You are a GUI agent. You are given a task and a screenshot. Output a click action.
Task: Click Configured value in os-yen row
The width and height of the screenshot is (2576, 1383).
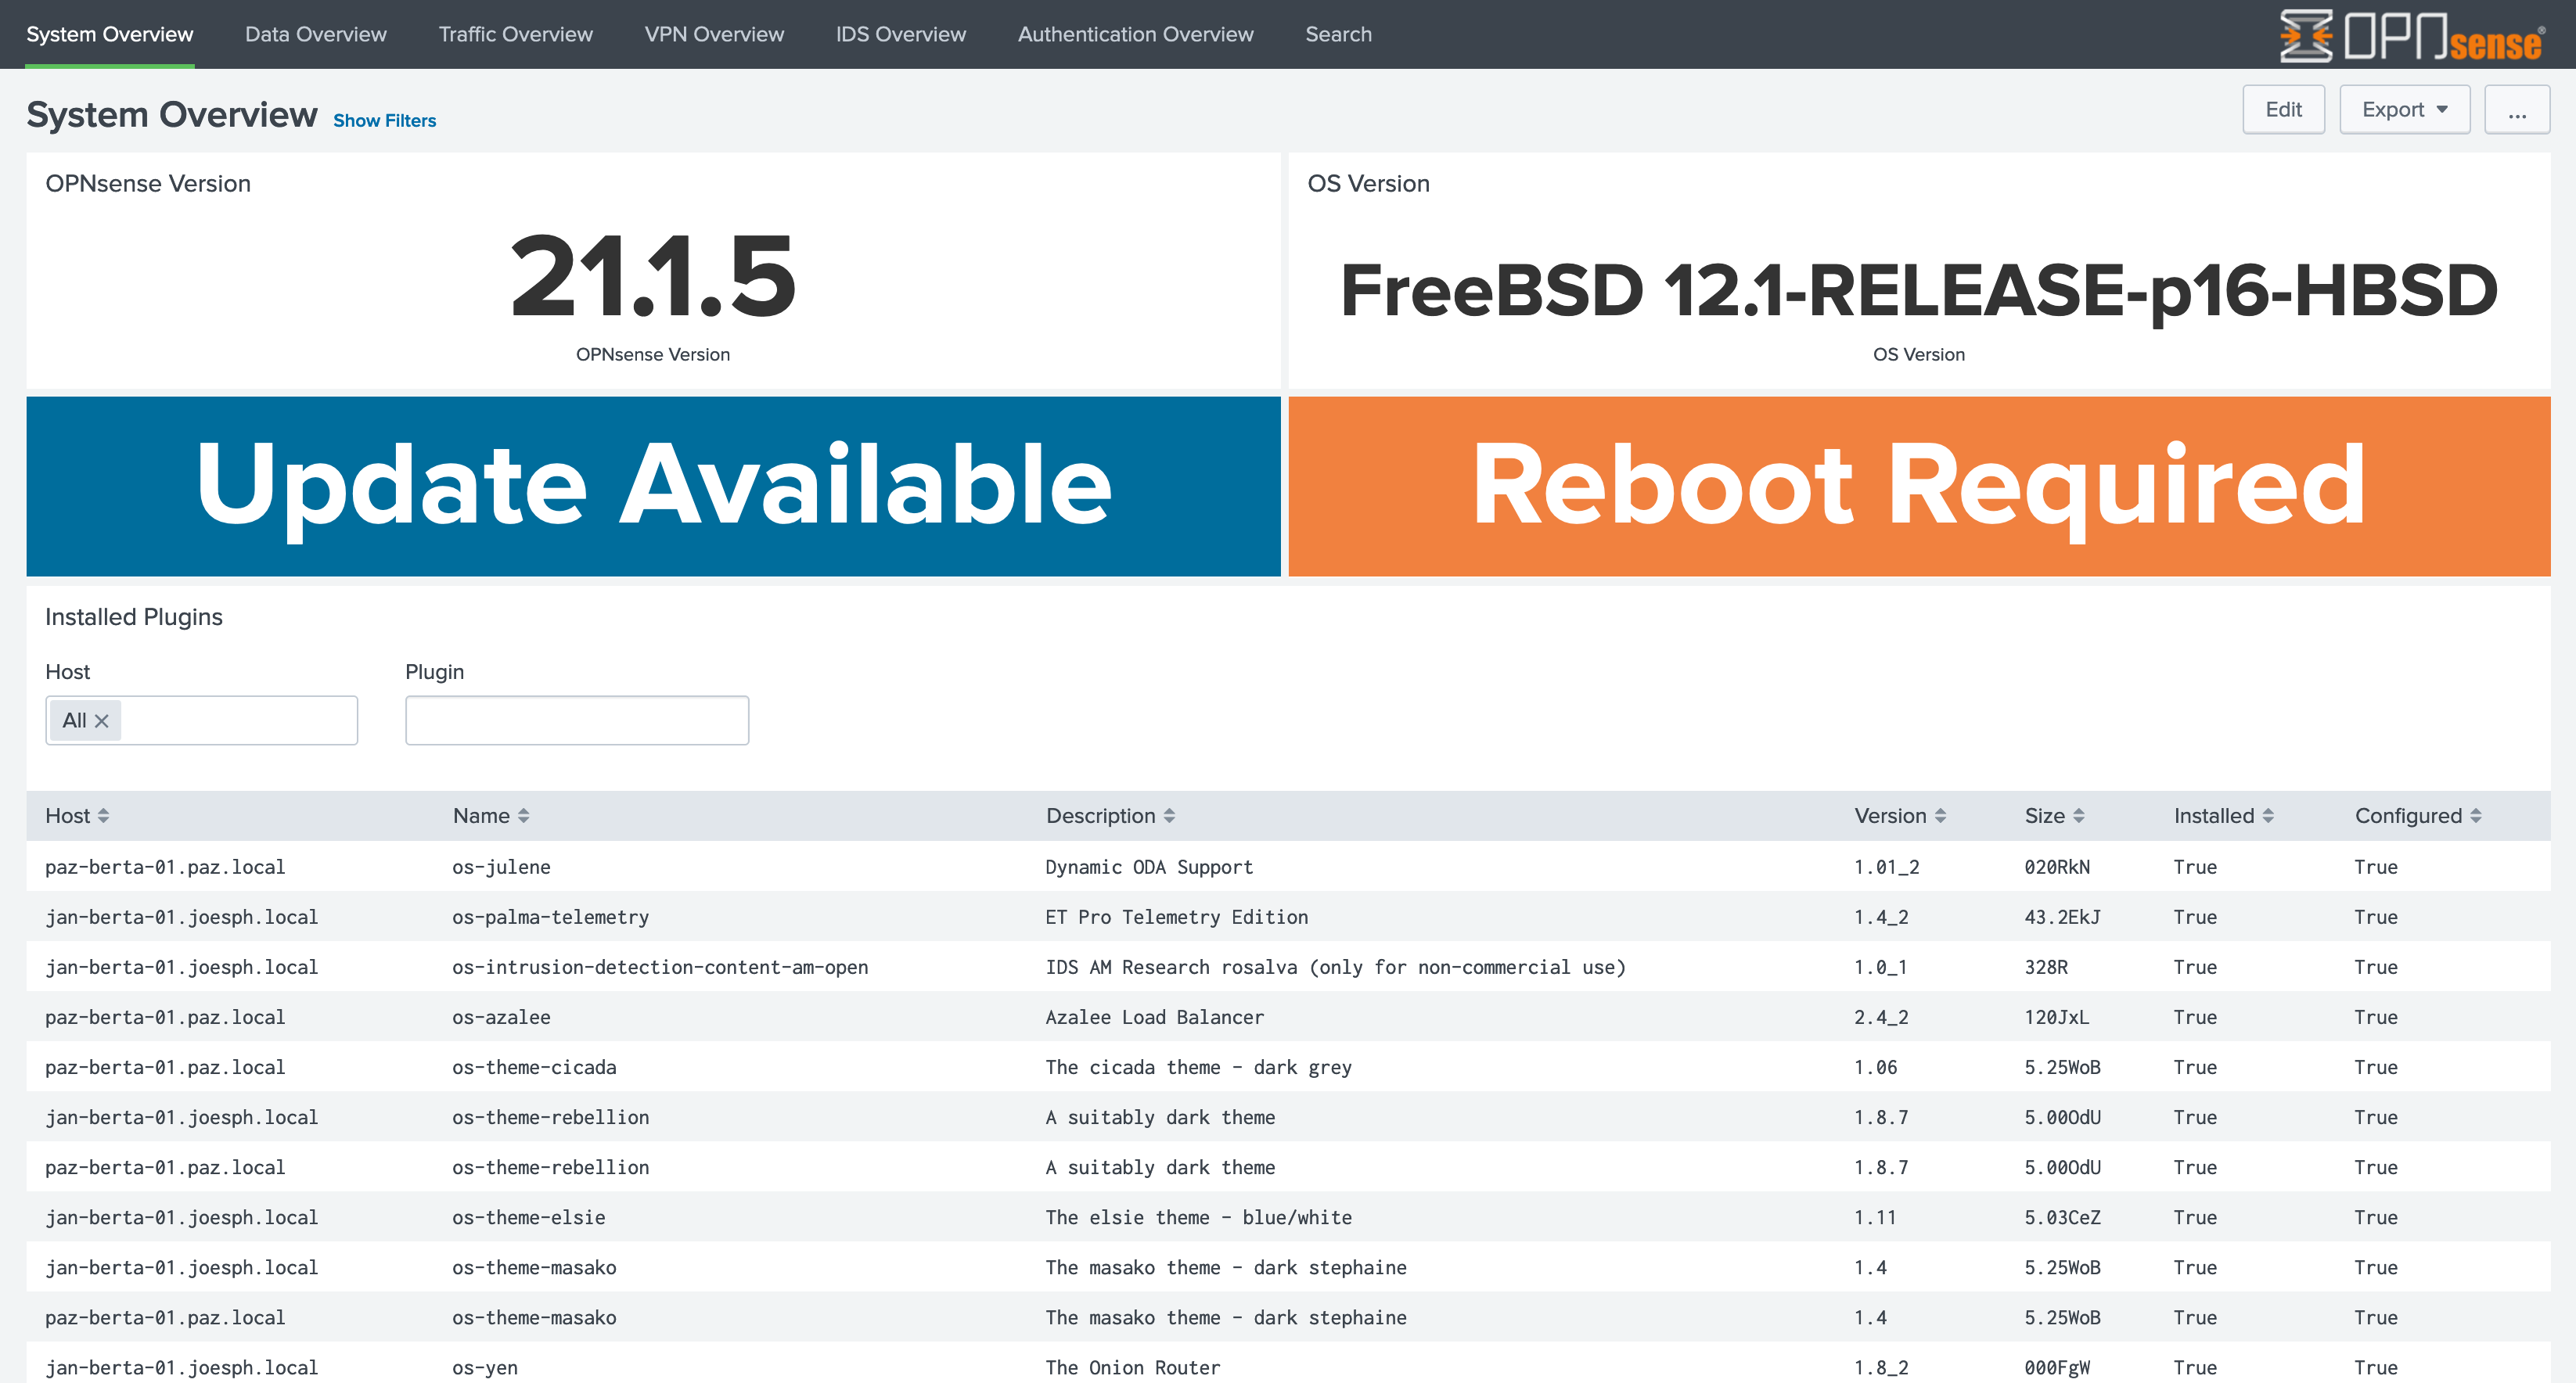2376,1367
